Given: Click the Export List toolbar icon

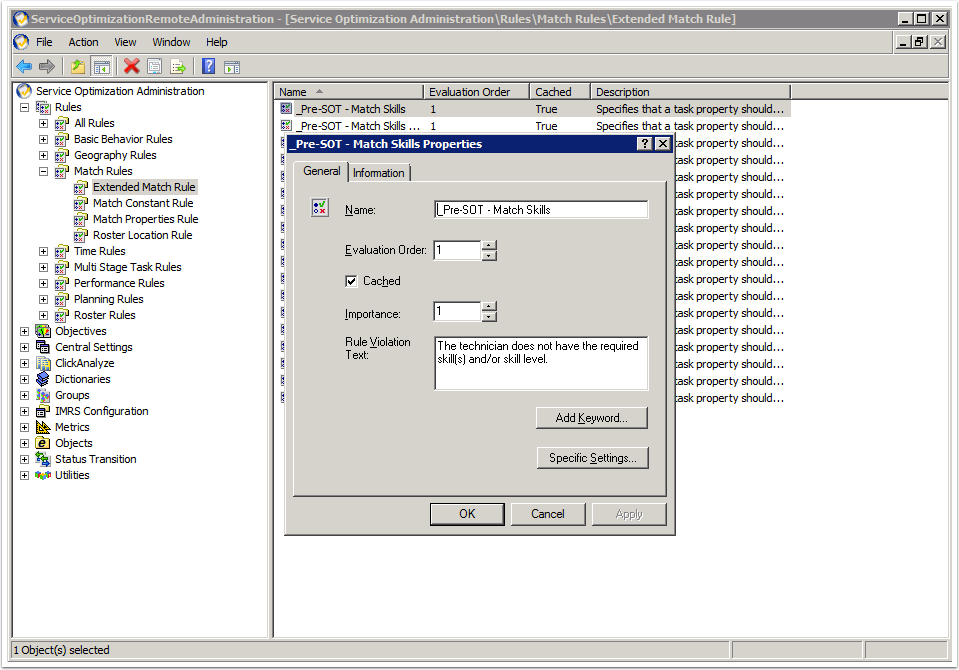Looking at the screenshot, I should tap(178, 67).
